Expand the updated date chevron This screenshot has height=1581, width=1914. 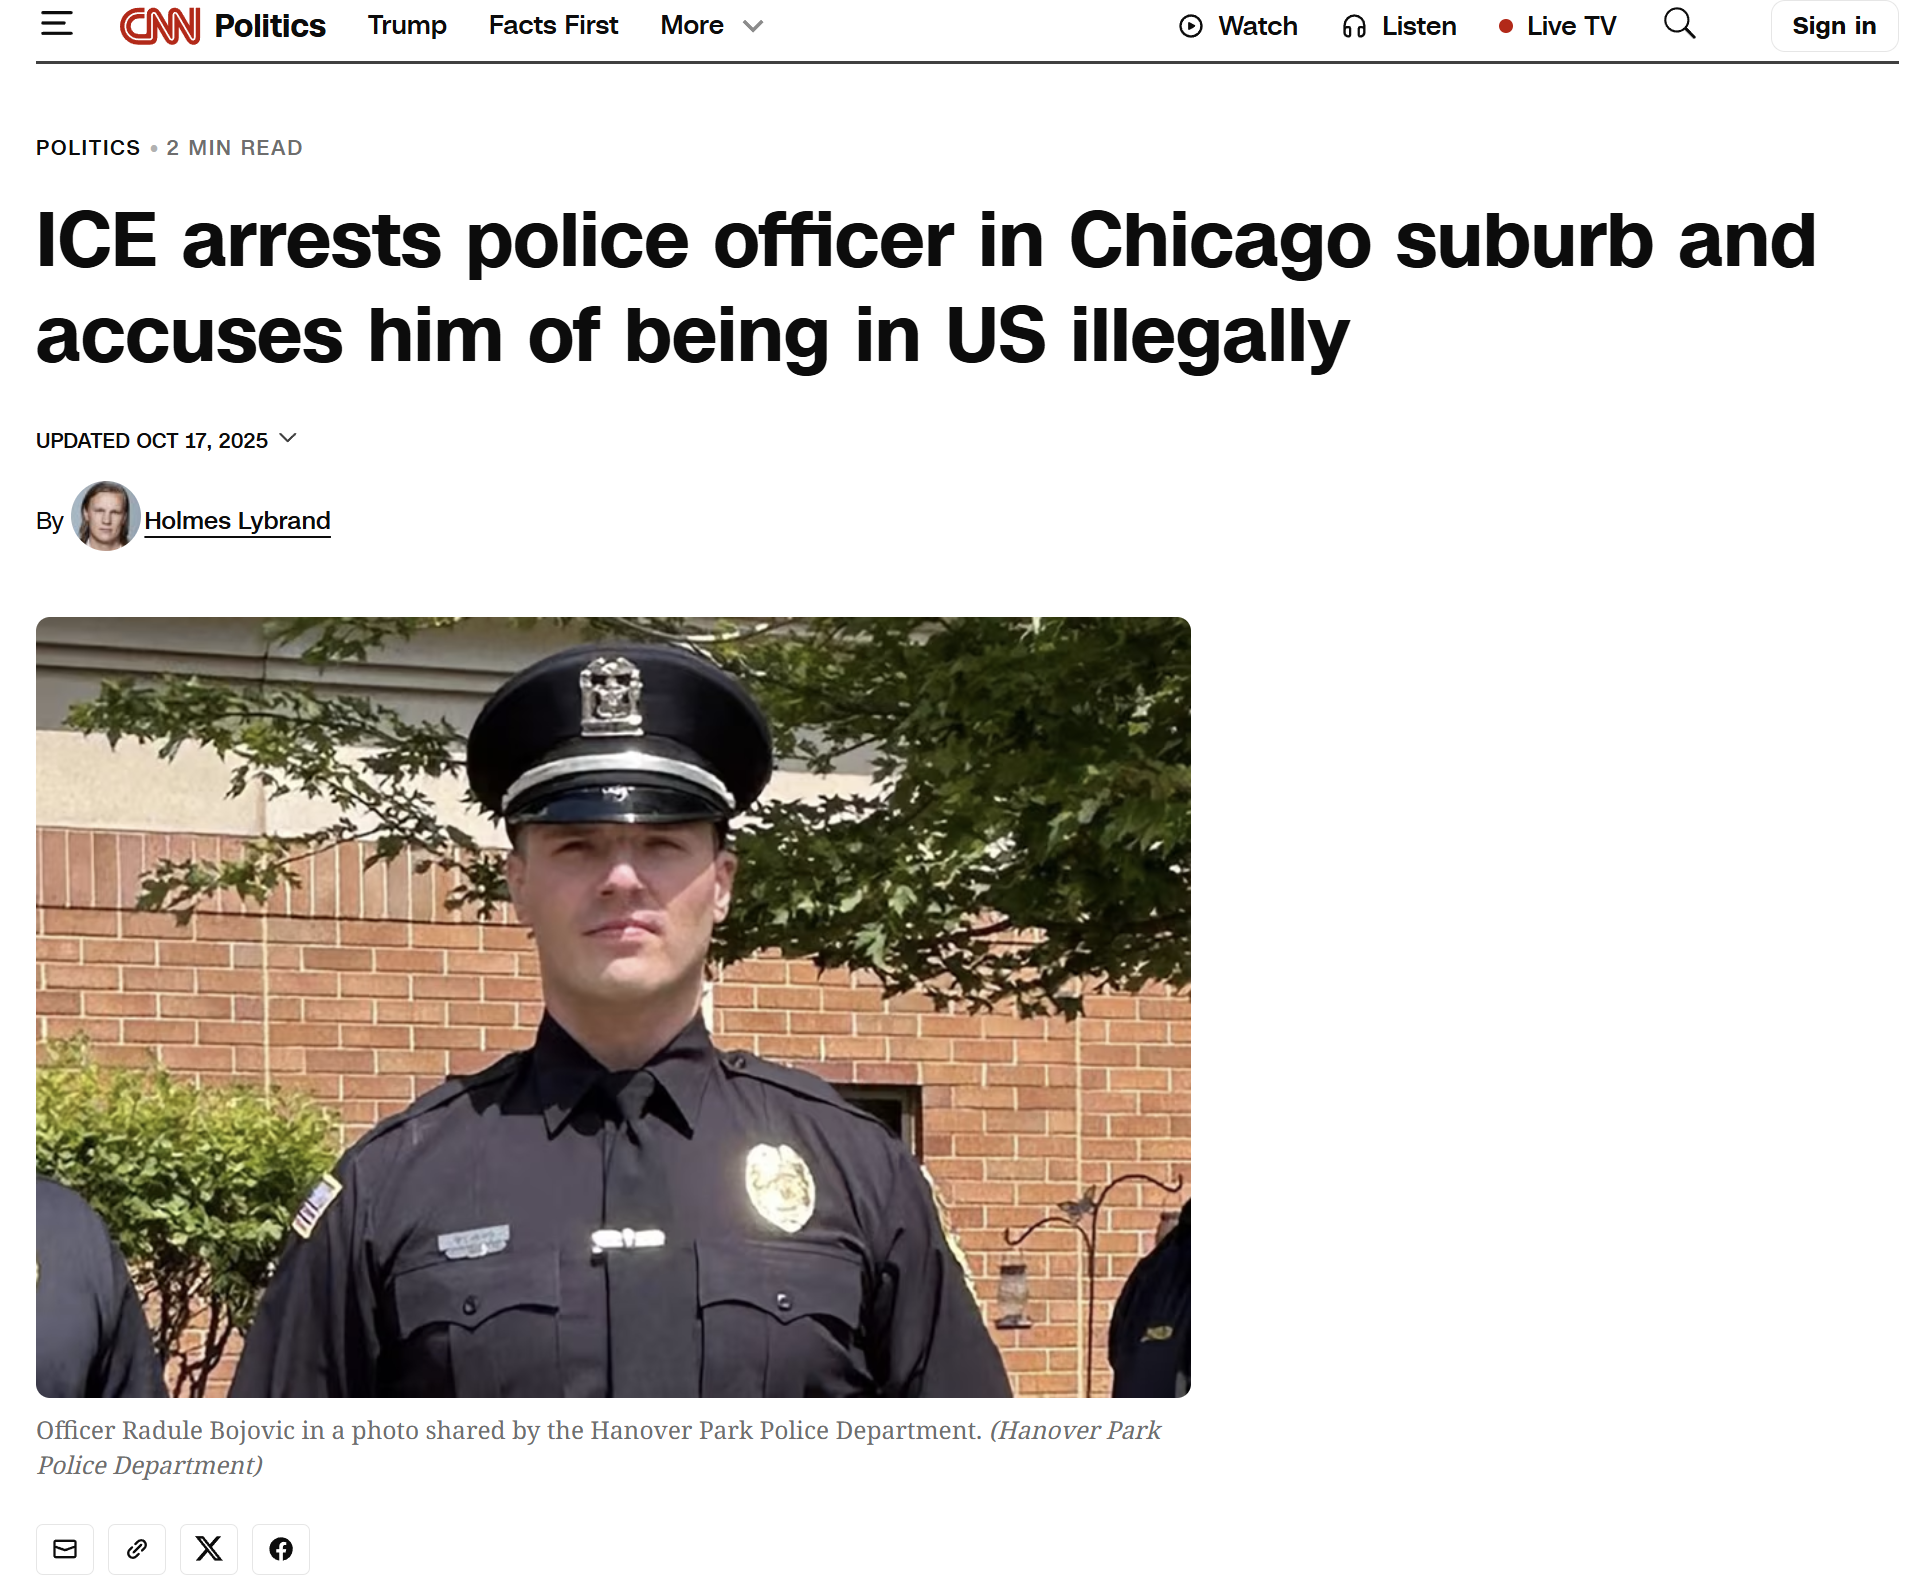point(288,439)
